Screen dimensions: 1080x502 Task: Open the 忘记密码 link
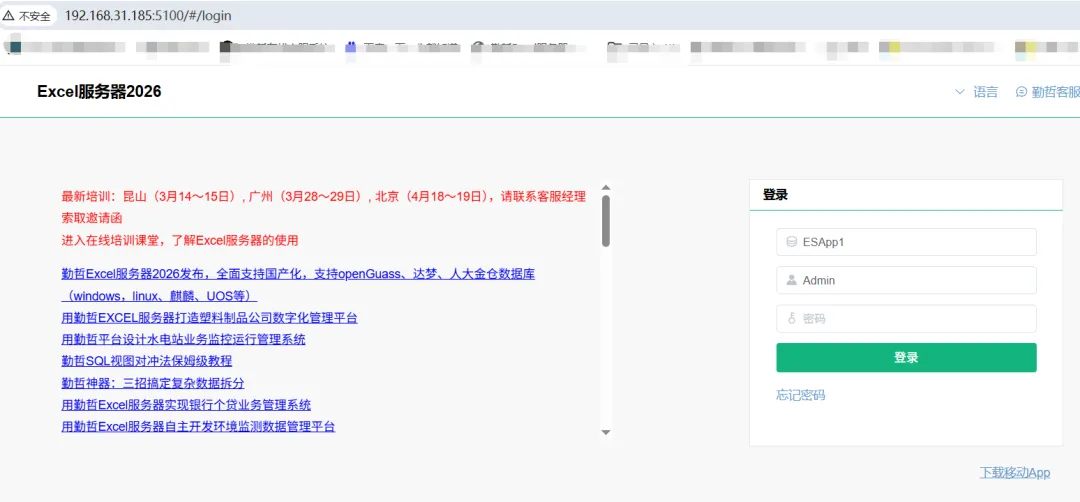(x=800, y=395)
